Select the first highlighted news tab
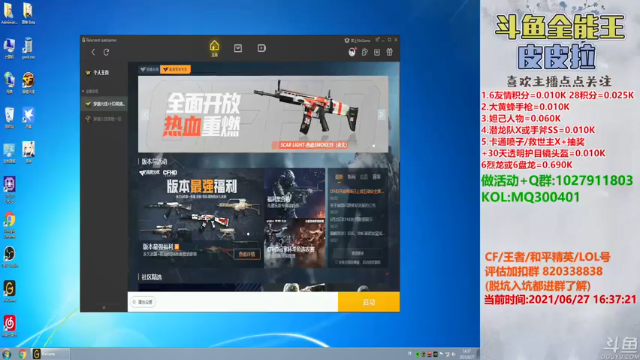 point(339,177)
